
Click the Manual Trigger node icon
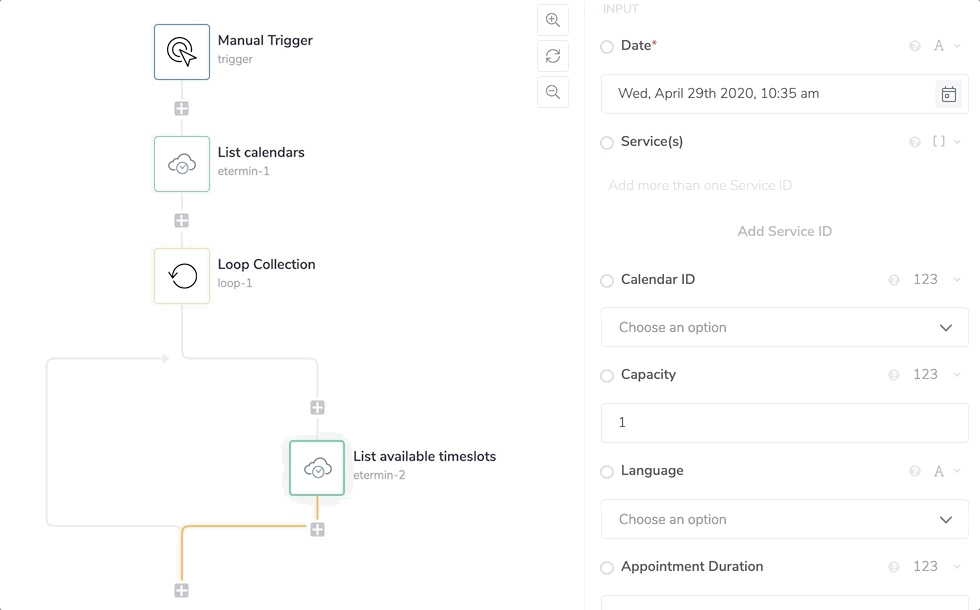(182, 52)
